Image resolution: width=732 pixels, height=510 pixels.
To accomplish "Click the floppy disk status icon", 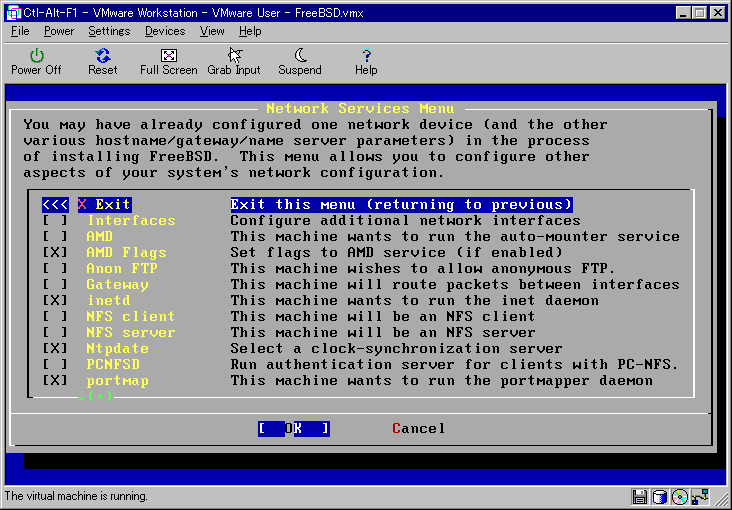I will click(639, 496).
